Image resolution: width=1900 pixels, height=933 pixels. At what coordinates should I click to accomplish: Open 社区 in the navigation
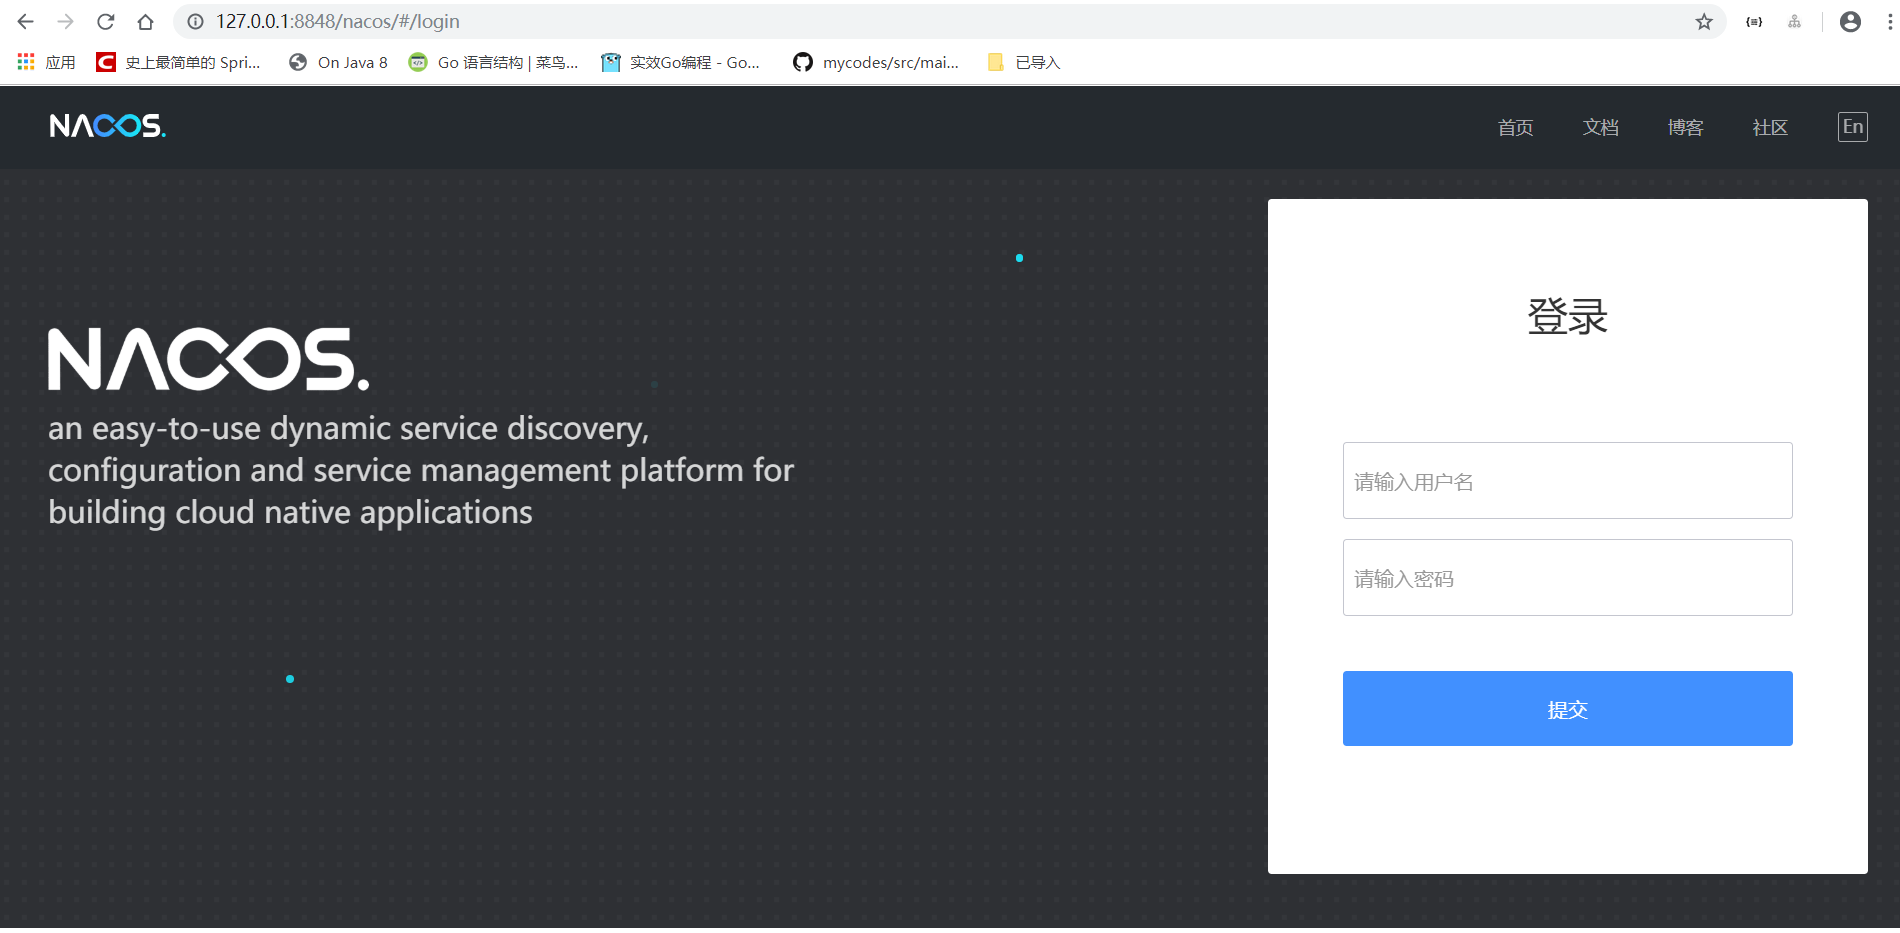tap(1770, 127)
